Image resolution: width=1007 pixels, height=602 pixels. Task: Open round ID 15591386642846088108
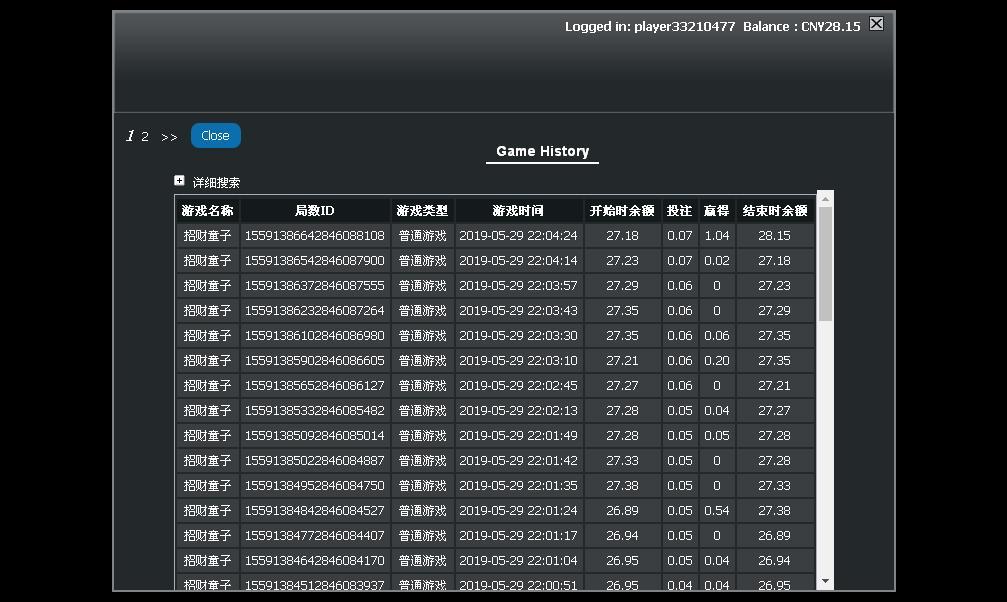click(x=315, y=236)
